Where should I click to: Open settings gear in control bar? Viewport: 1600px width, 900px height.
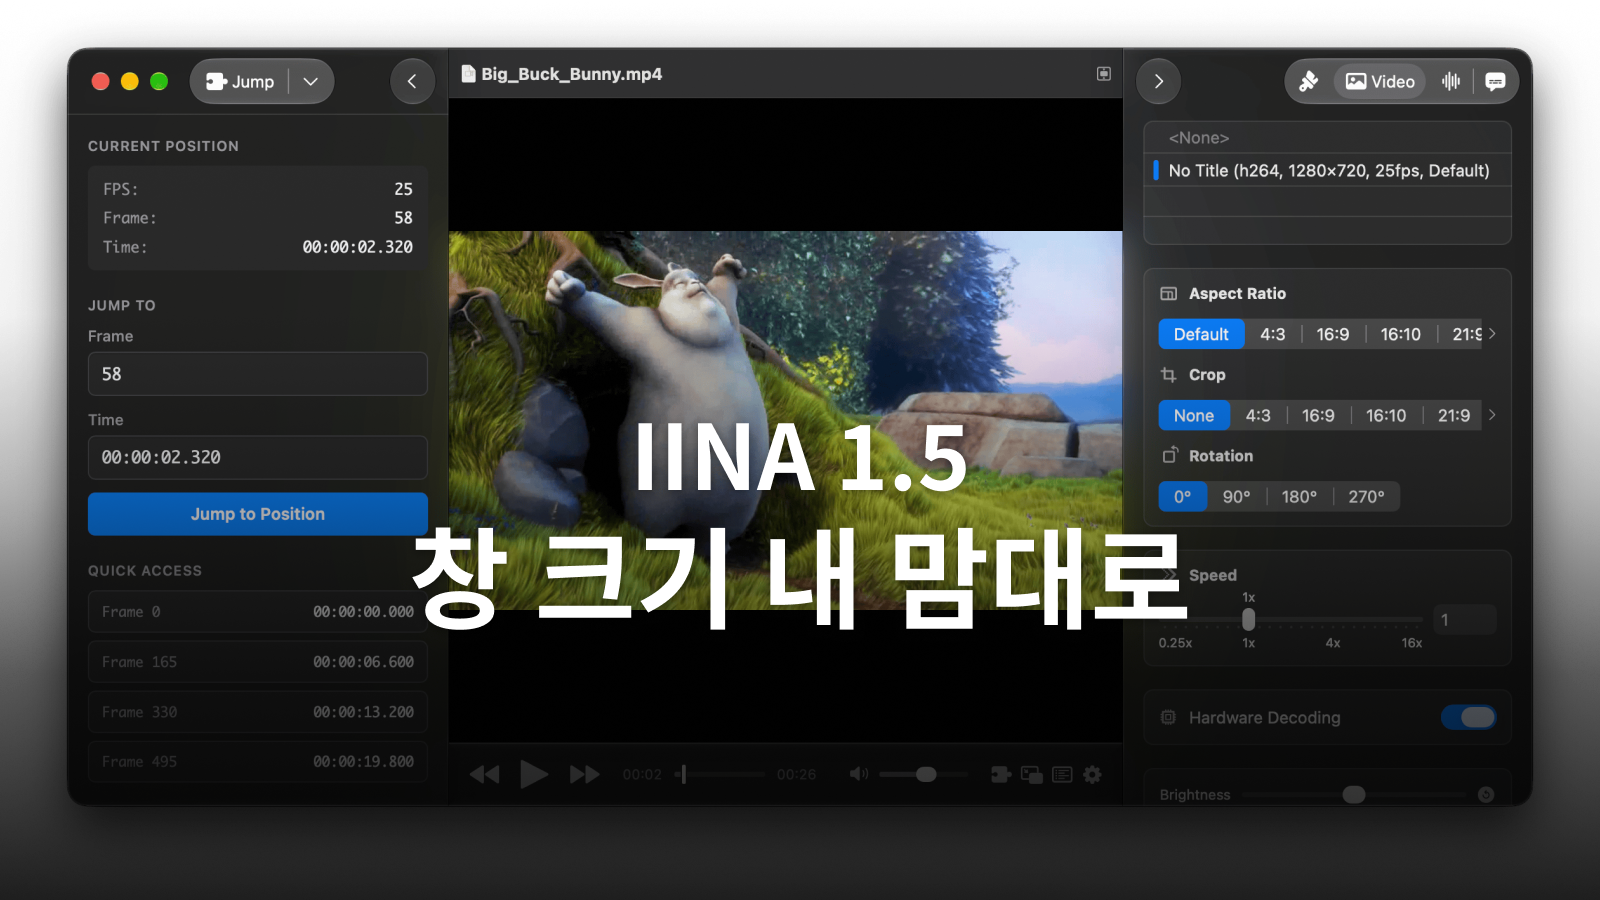coord(1092,774)
